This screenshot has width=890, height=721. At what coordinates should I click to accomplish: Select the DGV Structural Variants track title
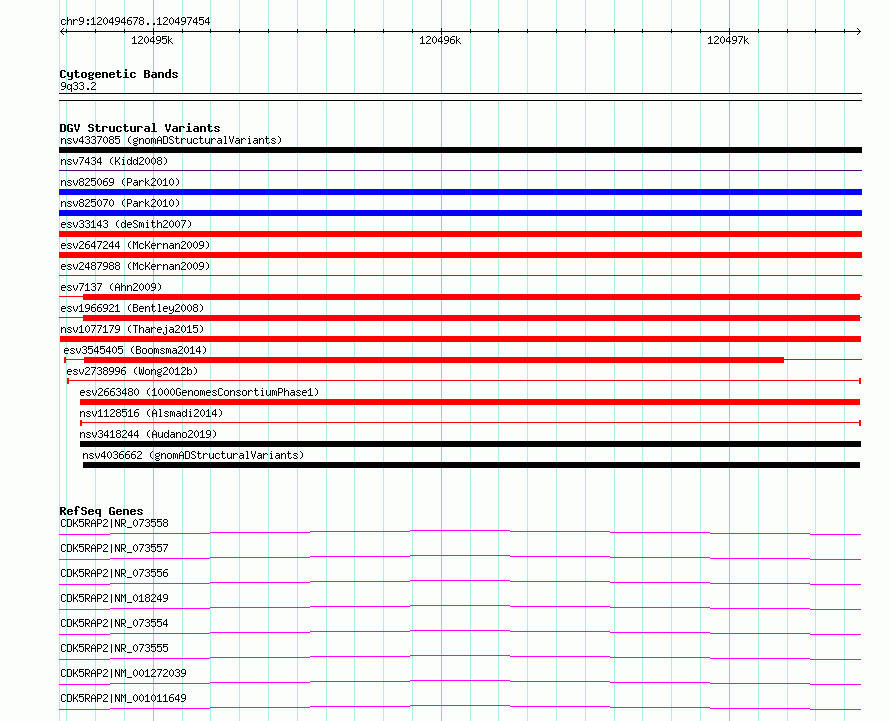(x=140, y=128)
